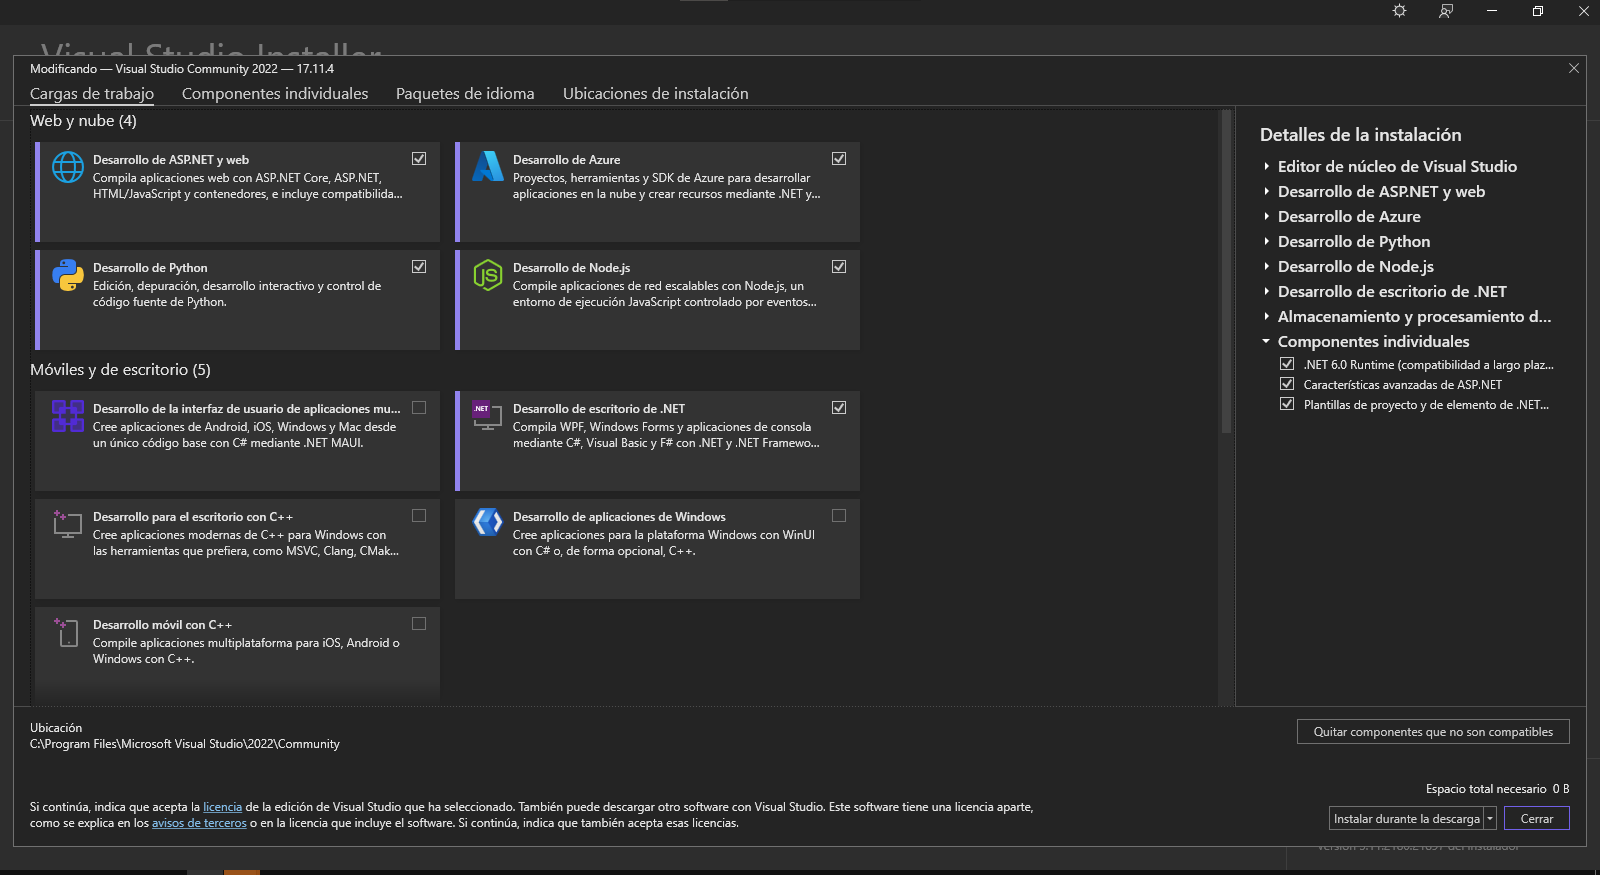Collapse Componentes individuales section
Screen dimensions: 1600x875
(x=1266, y=341)
